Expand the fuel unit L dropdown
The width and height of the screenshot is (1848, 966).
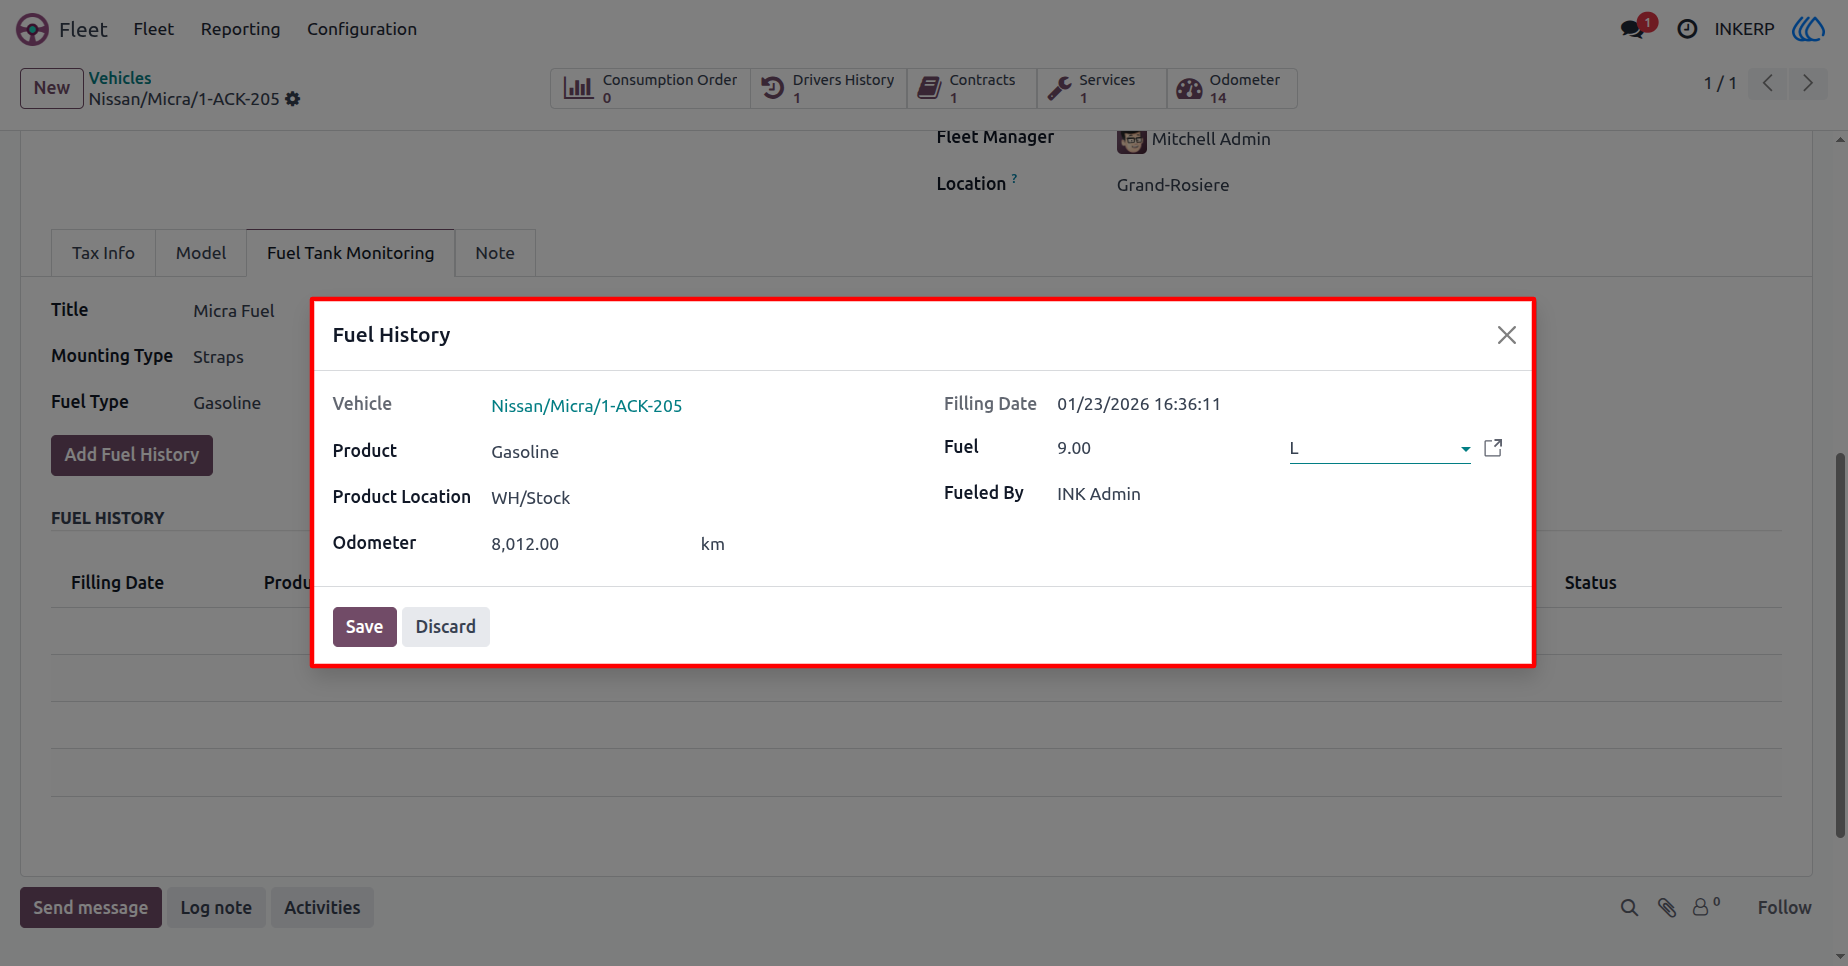pyautogui.click(x=1380, y=449)
